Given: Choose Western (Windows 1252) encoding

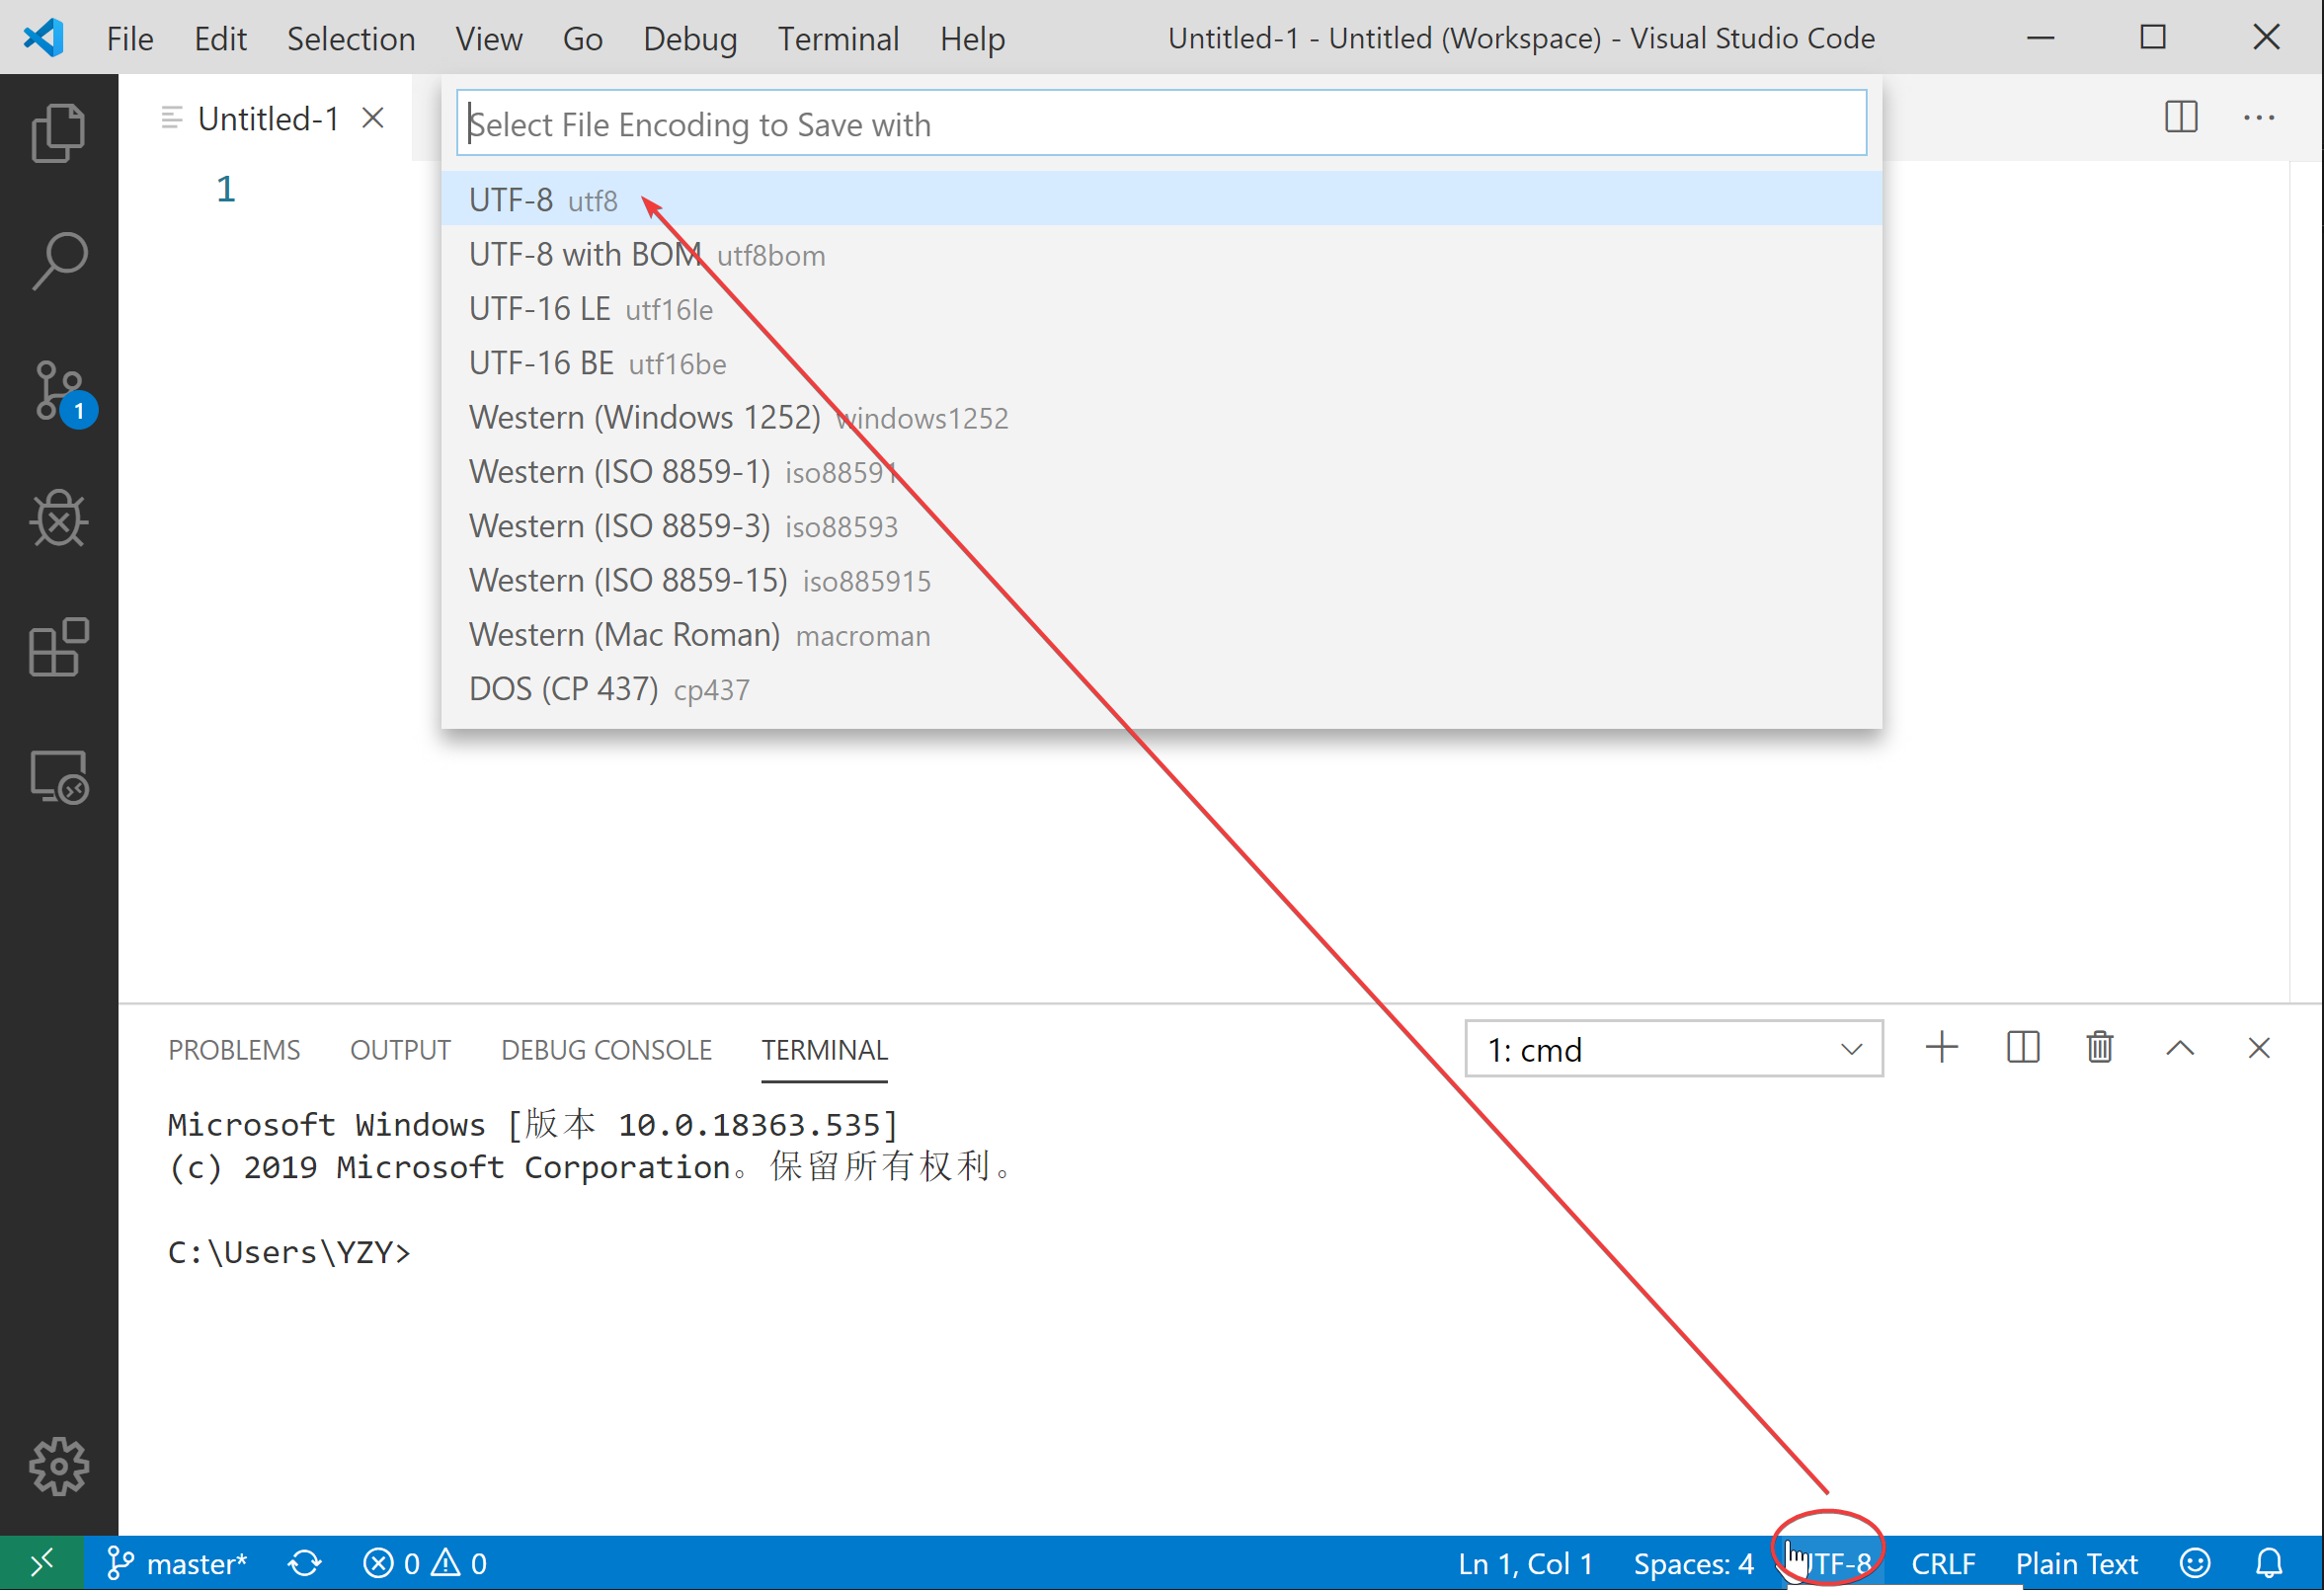Looking at the screenshot, I should point(1161,417).
